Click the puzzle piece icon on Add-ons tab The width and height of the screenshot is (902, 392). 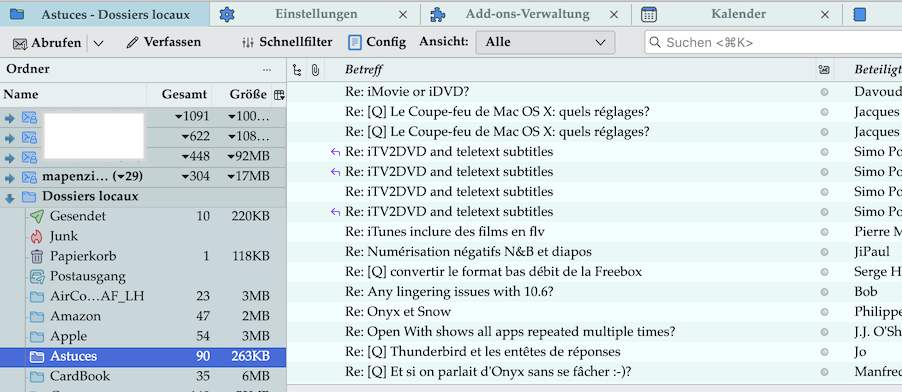pyautogui.click(x=438, y=14)
